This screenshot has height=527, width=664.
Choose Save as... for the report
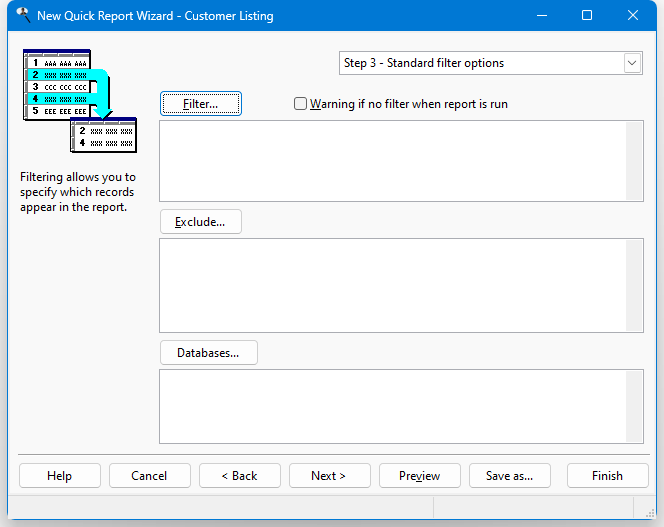coord(510,476)
